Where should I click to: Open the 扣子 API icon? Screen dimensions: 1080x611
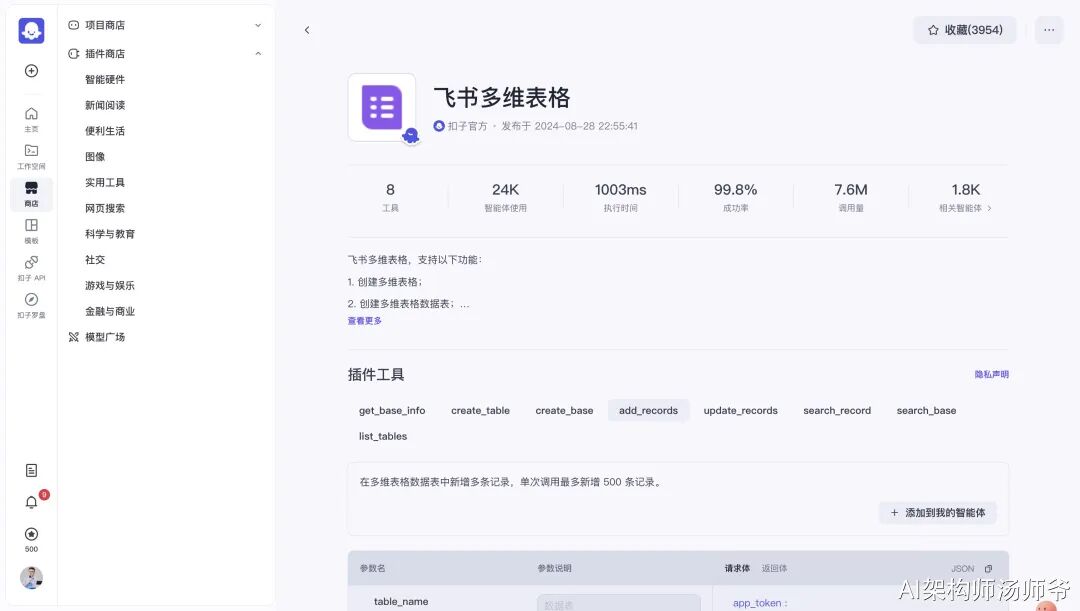(31, 268)
